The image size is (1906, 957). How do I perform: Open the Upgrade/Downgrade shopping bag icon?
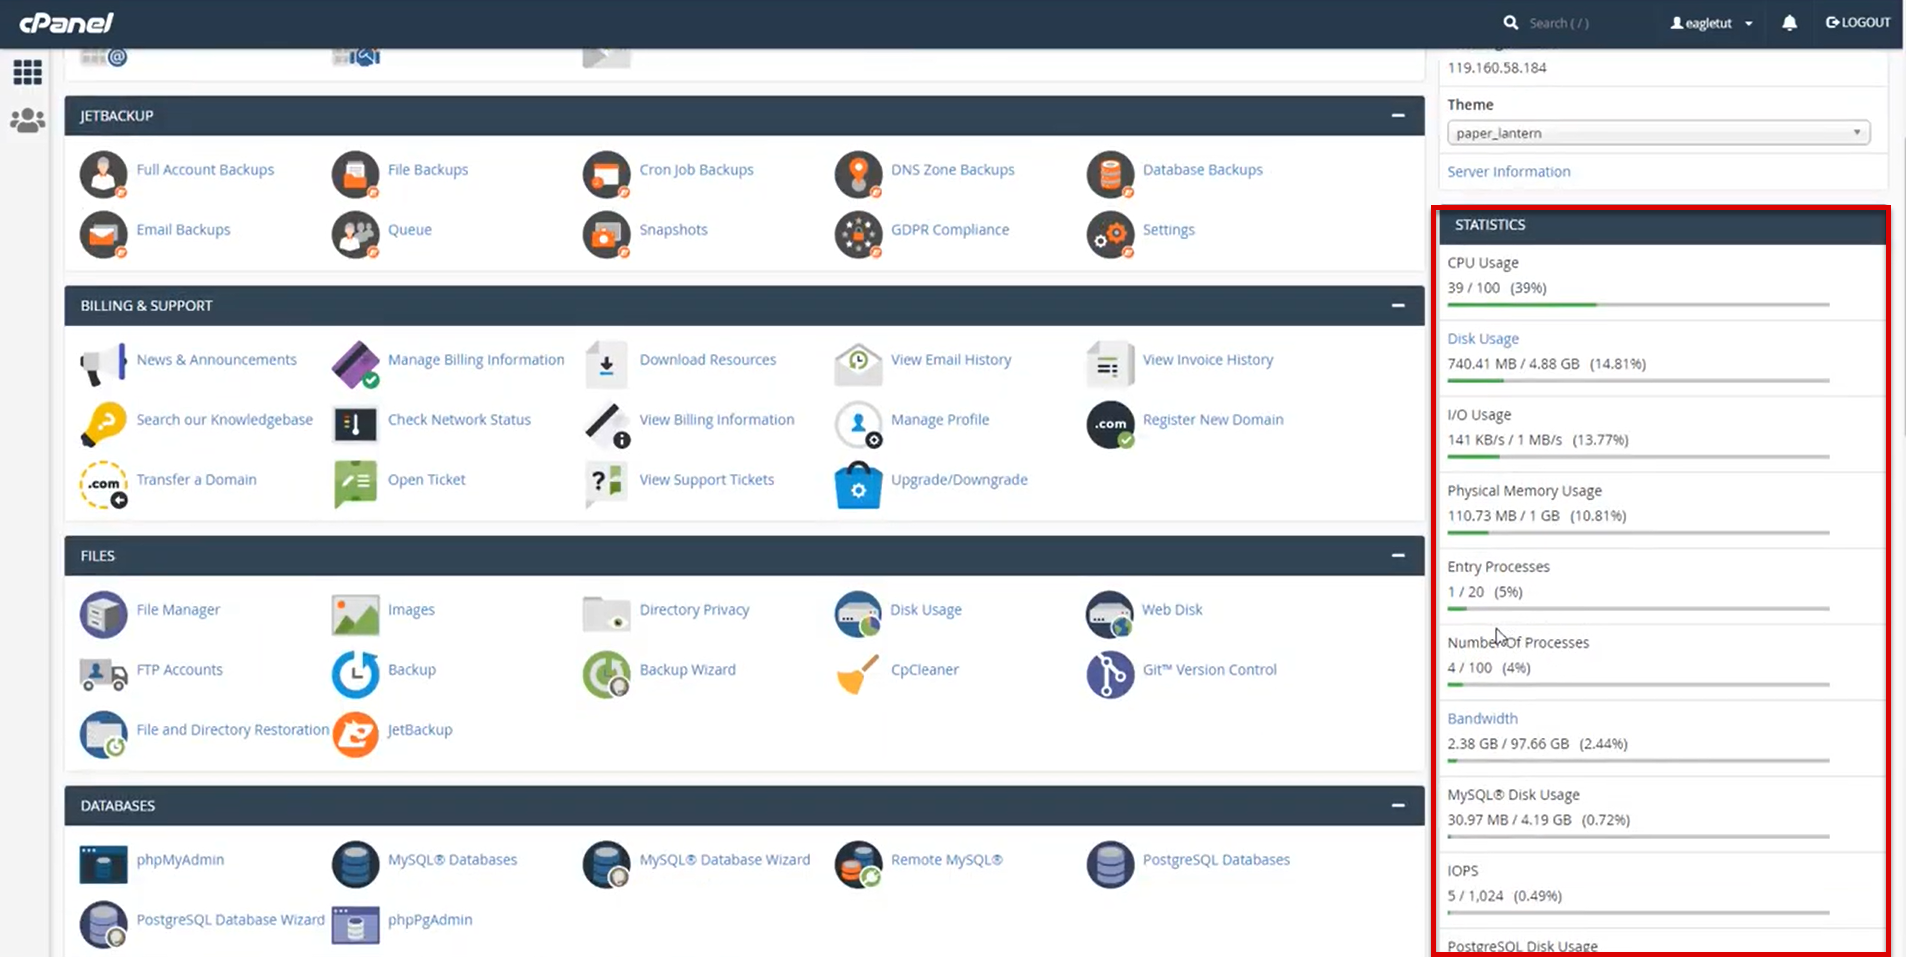click(x=858, y=484)
